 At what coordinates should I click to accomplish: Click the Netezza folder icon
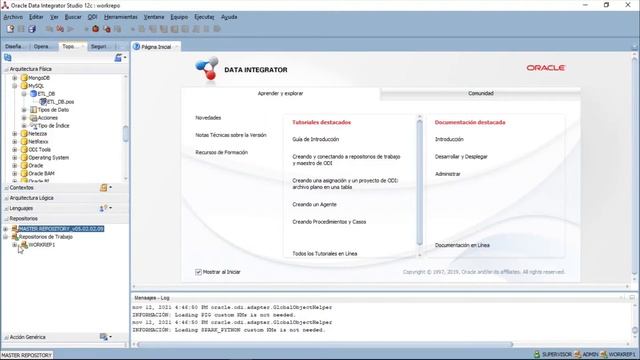24,133
